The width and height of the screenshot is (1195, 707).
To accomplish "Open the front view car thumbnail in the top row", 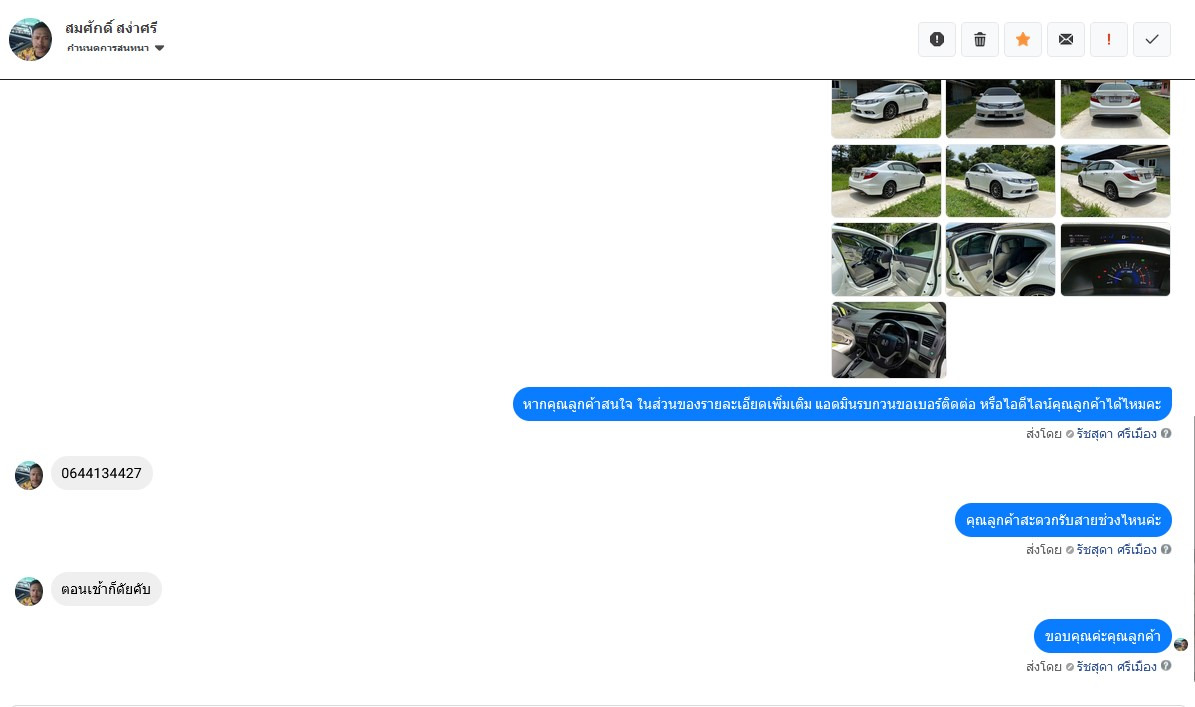I will 1001,109.
